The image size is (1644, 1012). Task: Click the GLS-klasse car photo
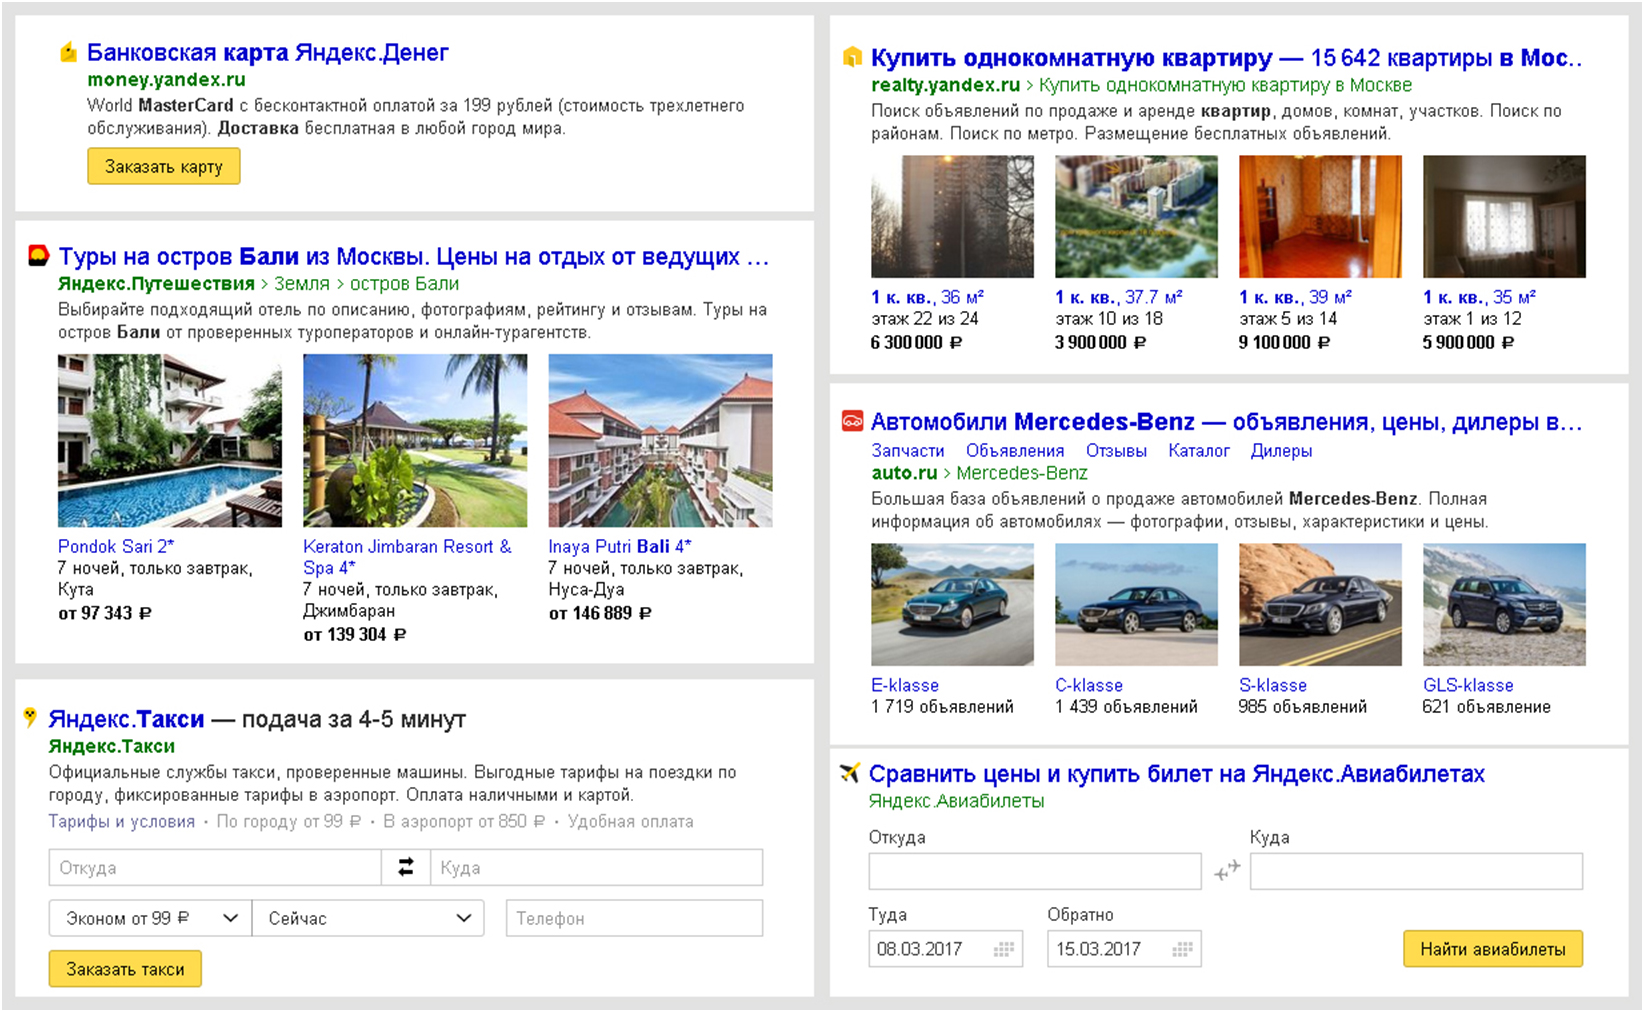1504,604
